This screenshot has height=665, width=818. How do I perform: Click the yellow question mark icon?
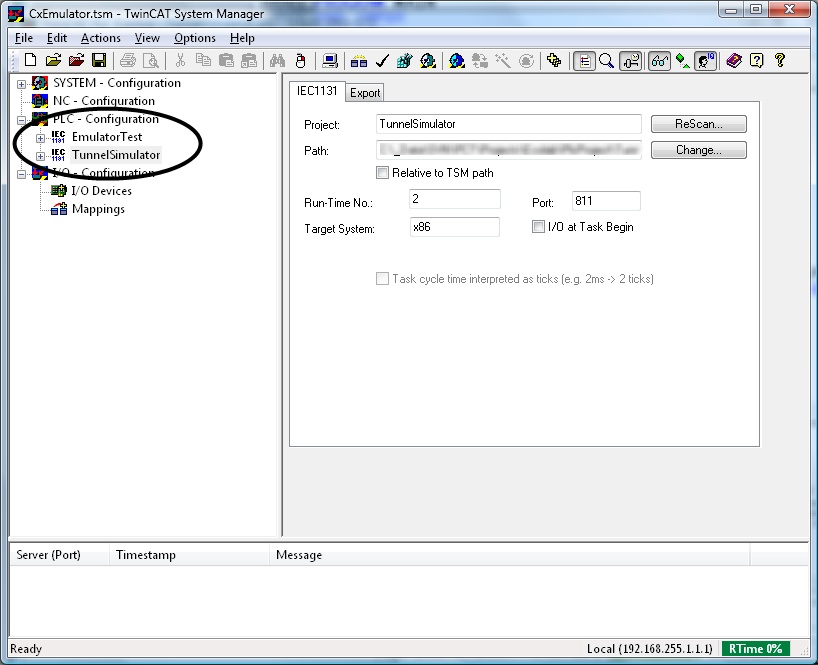(780, 61)
